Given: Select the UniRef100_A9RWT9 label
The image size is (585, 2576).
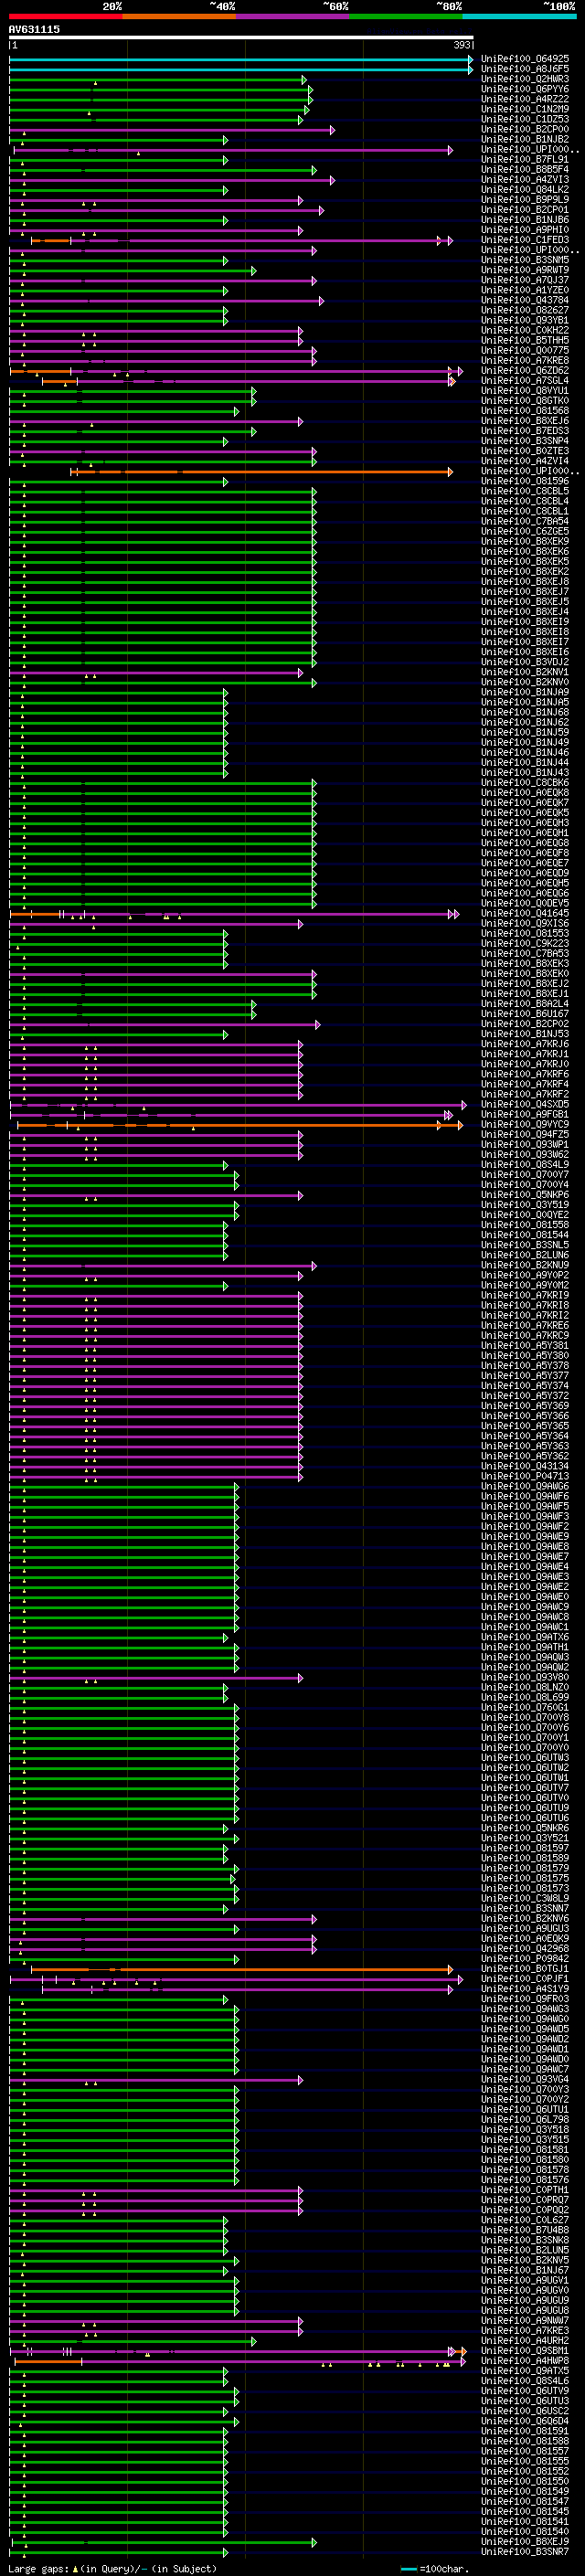Looking at the screenshot, I should (525, 270).
